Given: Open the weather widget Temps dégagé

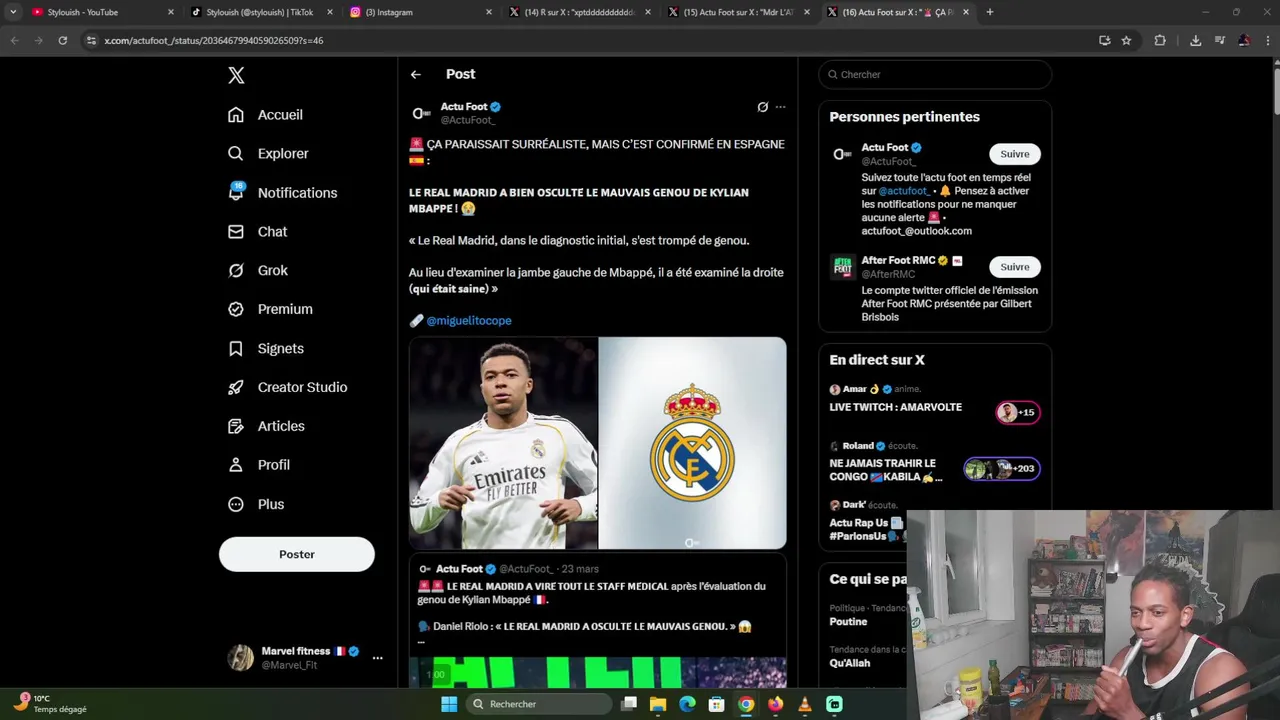Looking at the screenshot, I should pos(50,704).
